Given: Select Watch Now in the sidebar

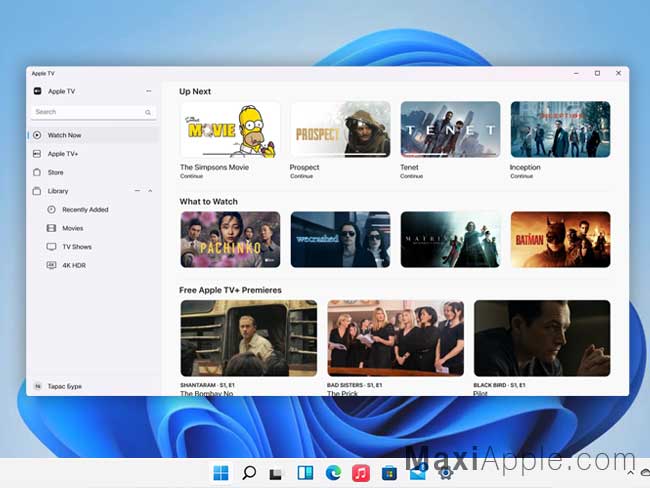Looking at the screenshot, I should point(94,135).
